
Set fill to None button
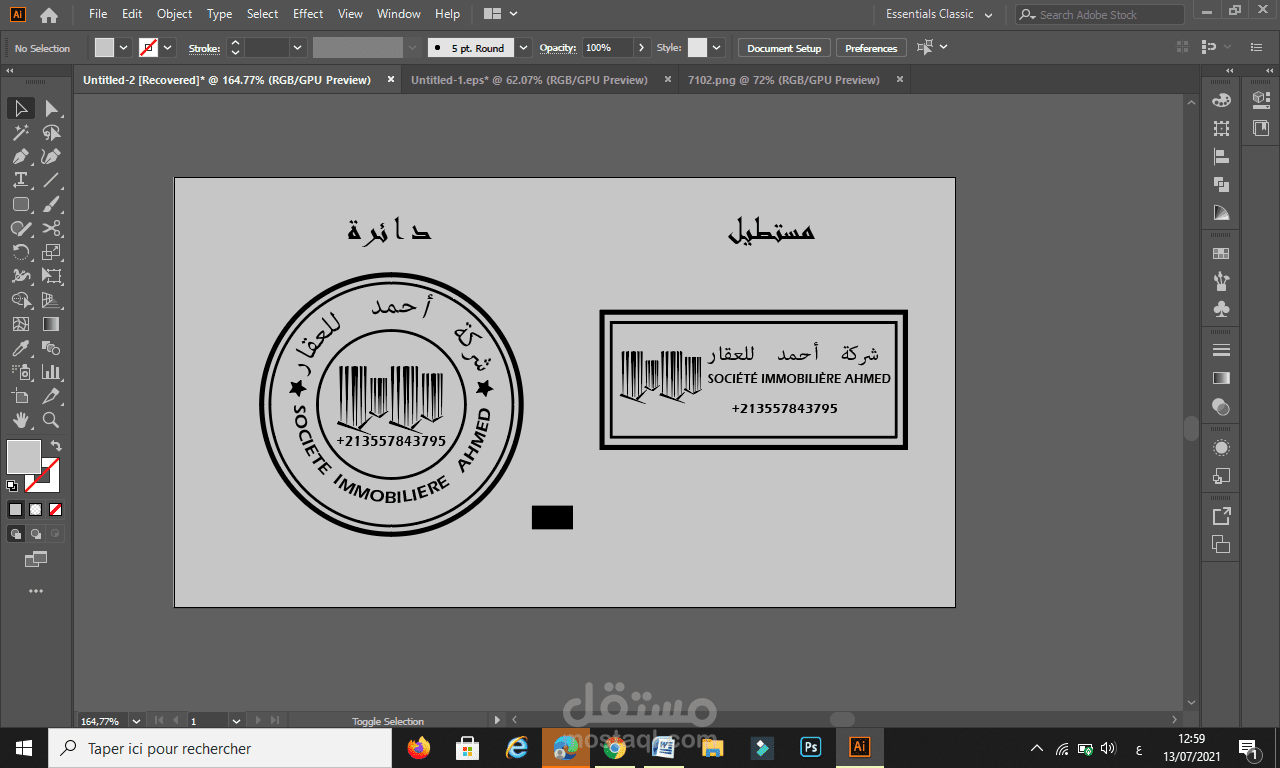(56, 509)
